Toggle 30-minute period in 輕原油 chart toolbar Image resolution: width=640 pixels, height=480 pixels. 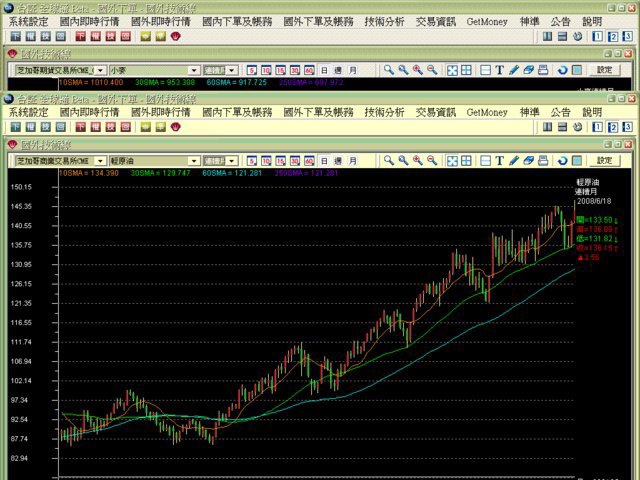295,161
